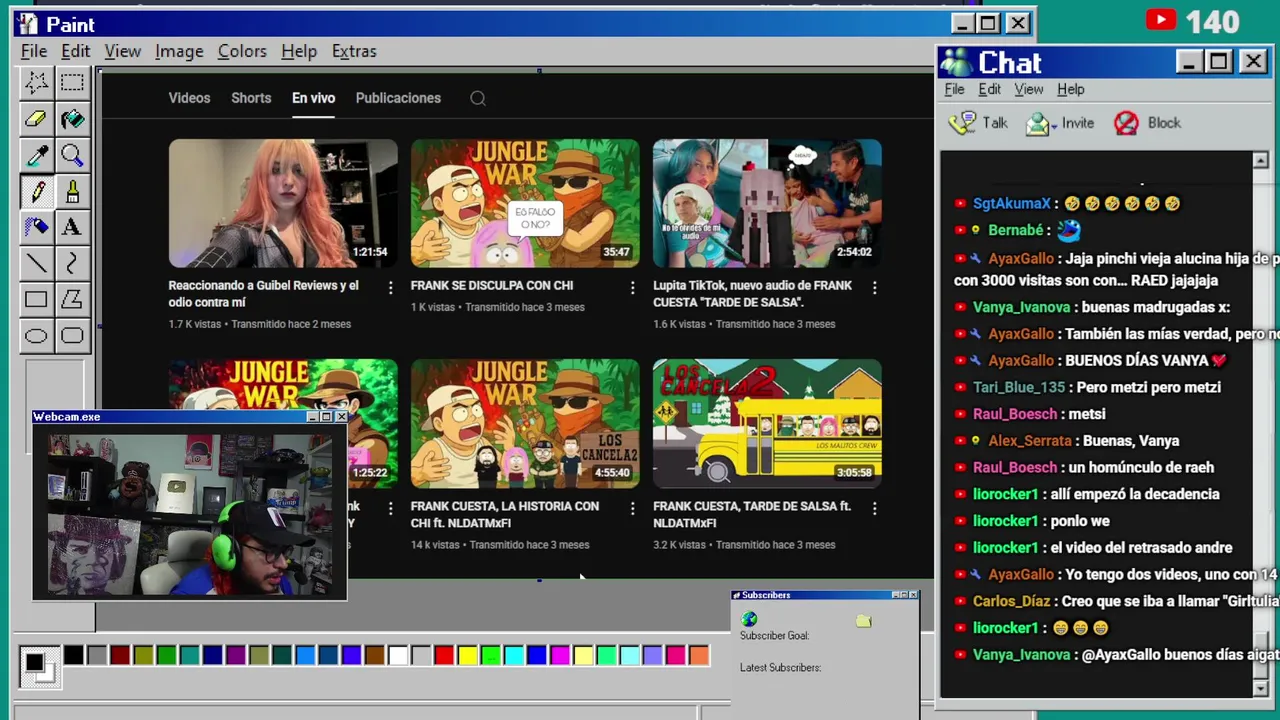Open the File menu in Paint
Screen dimensions: 1280x720
[x=34, y=51]
